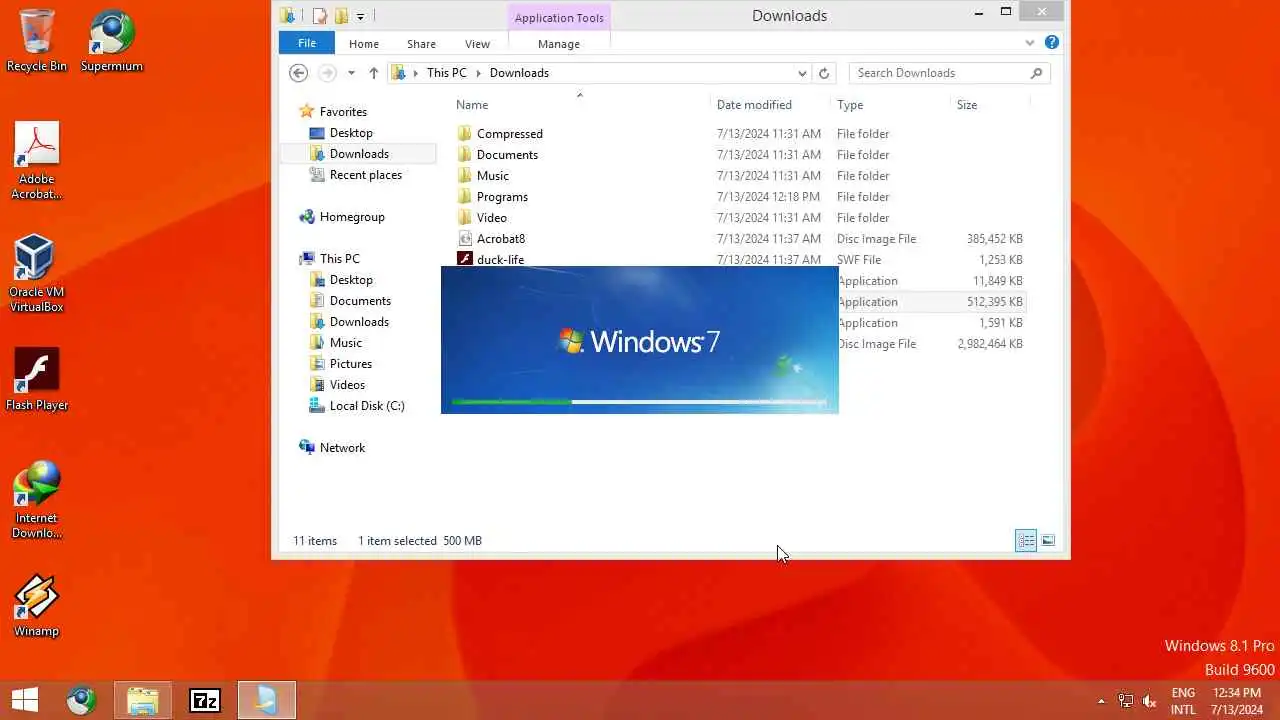1280x720 pixels.
Task: Open the Customize Quick Access Toolbar dropdown
Action: pos(360,16)
